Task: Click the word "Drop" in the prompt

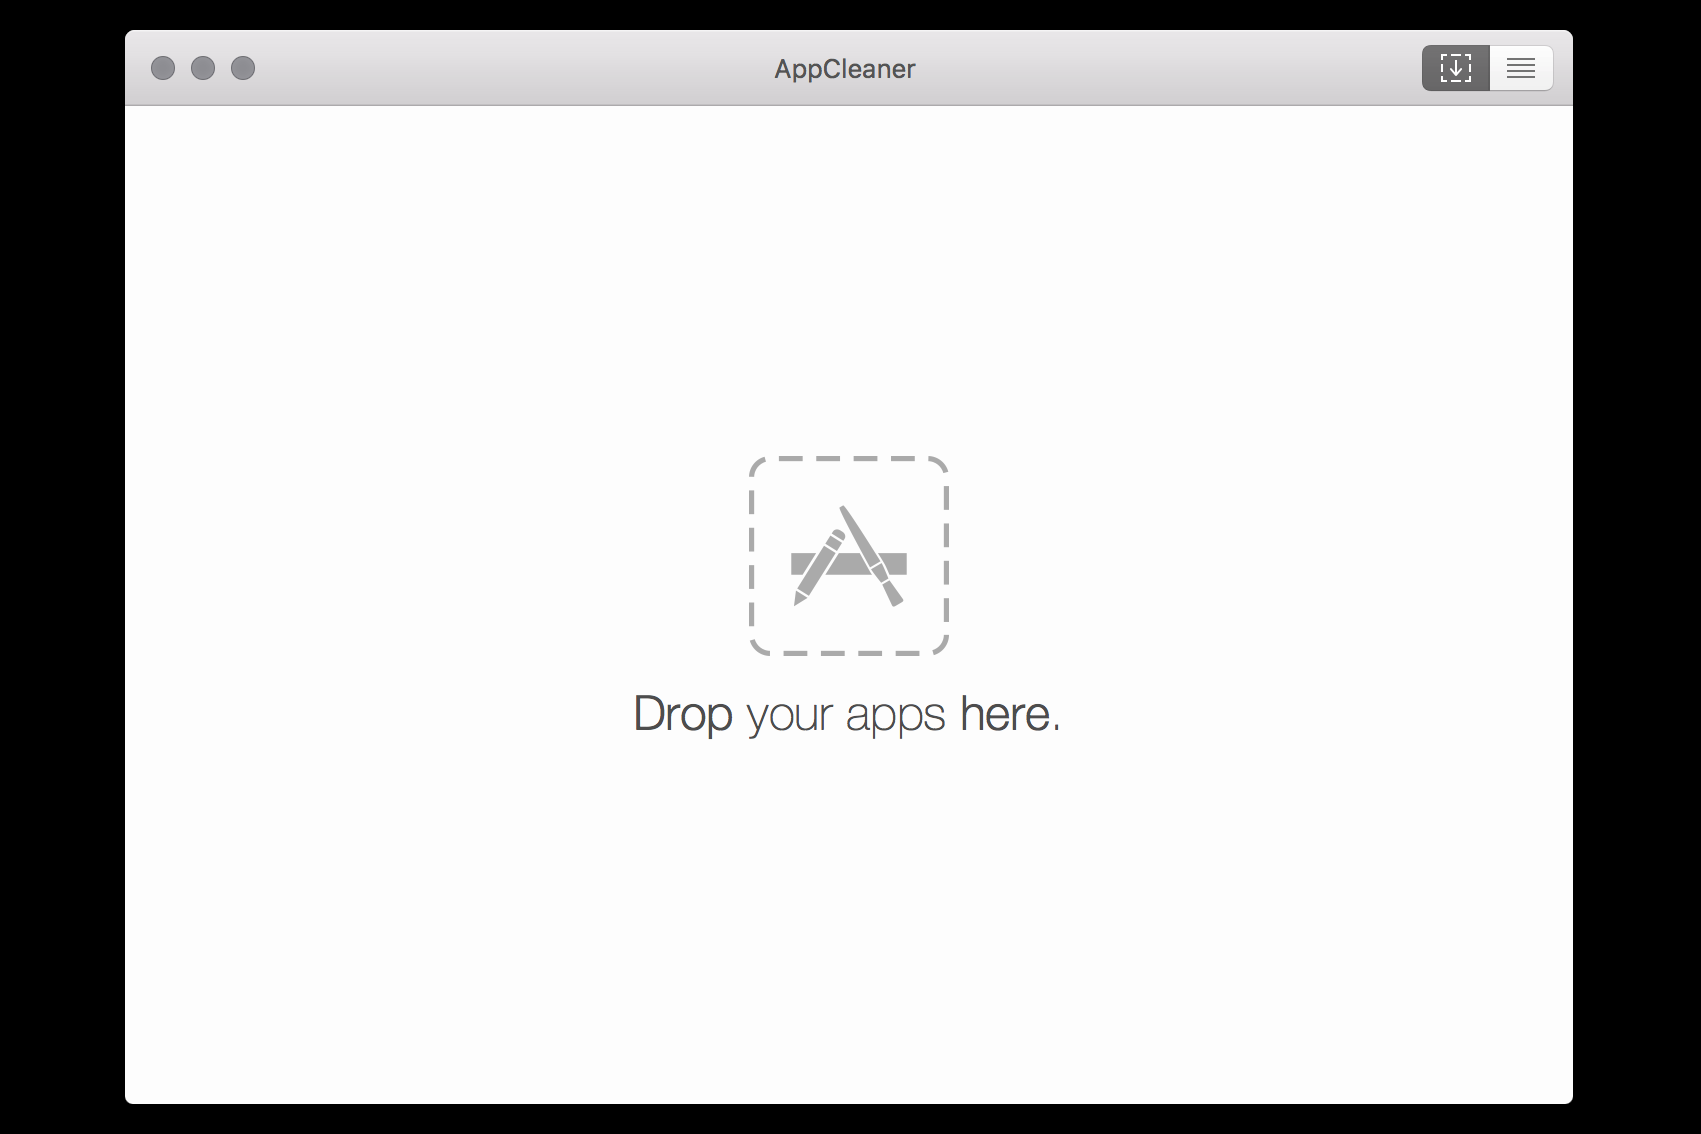Action: tap(683, 714)
